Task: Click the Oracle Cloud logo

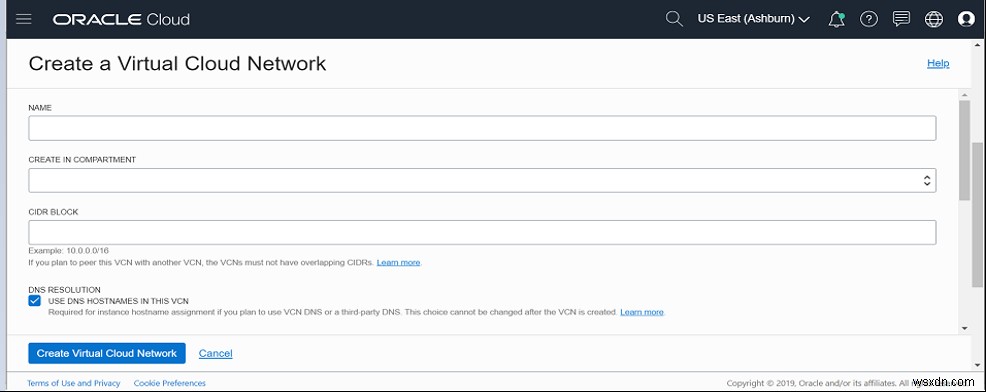Action: point(121,20)
